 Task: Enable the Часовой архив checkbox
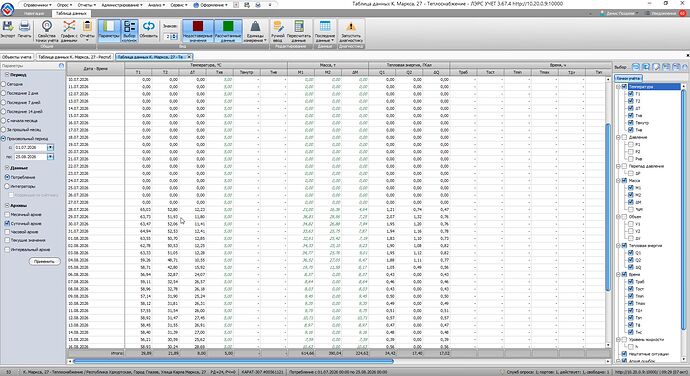[7, 232]
